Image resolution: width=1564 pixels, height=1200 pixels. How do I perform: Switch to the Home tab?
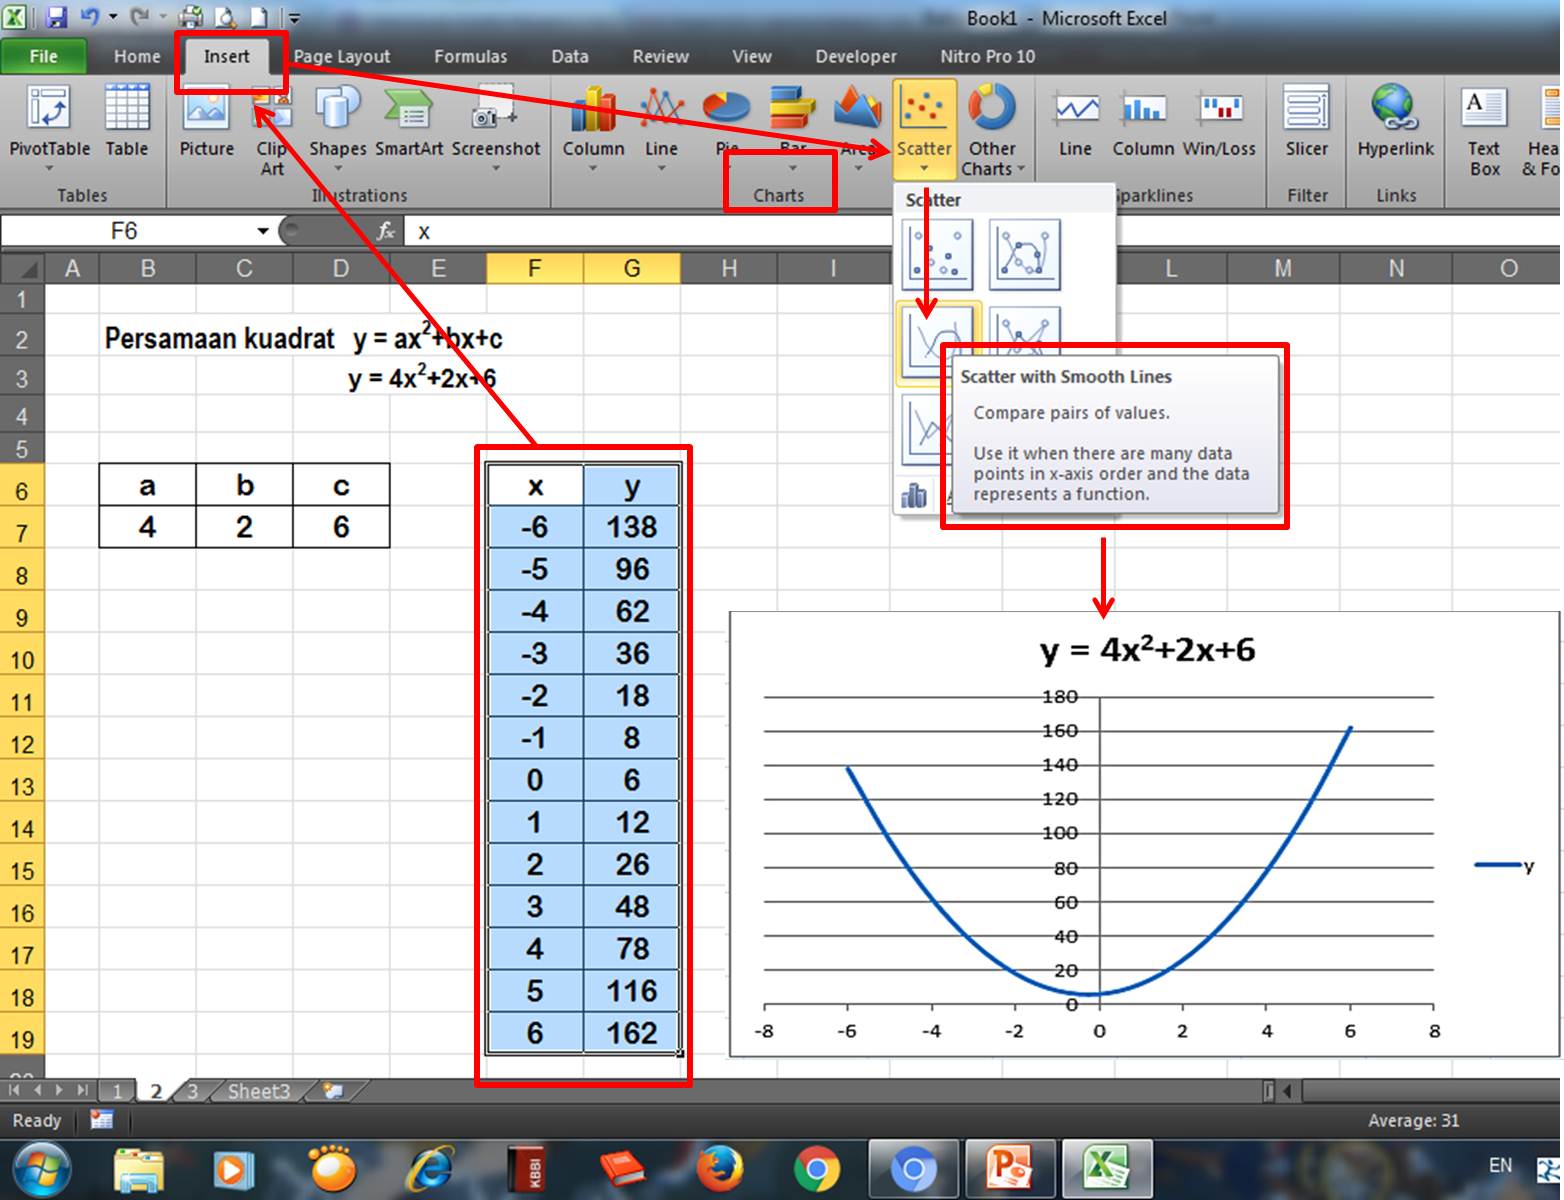[137, 56]
